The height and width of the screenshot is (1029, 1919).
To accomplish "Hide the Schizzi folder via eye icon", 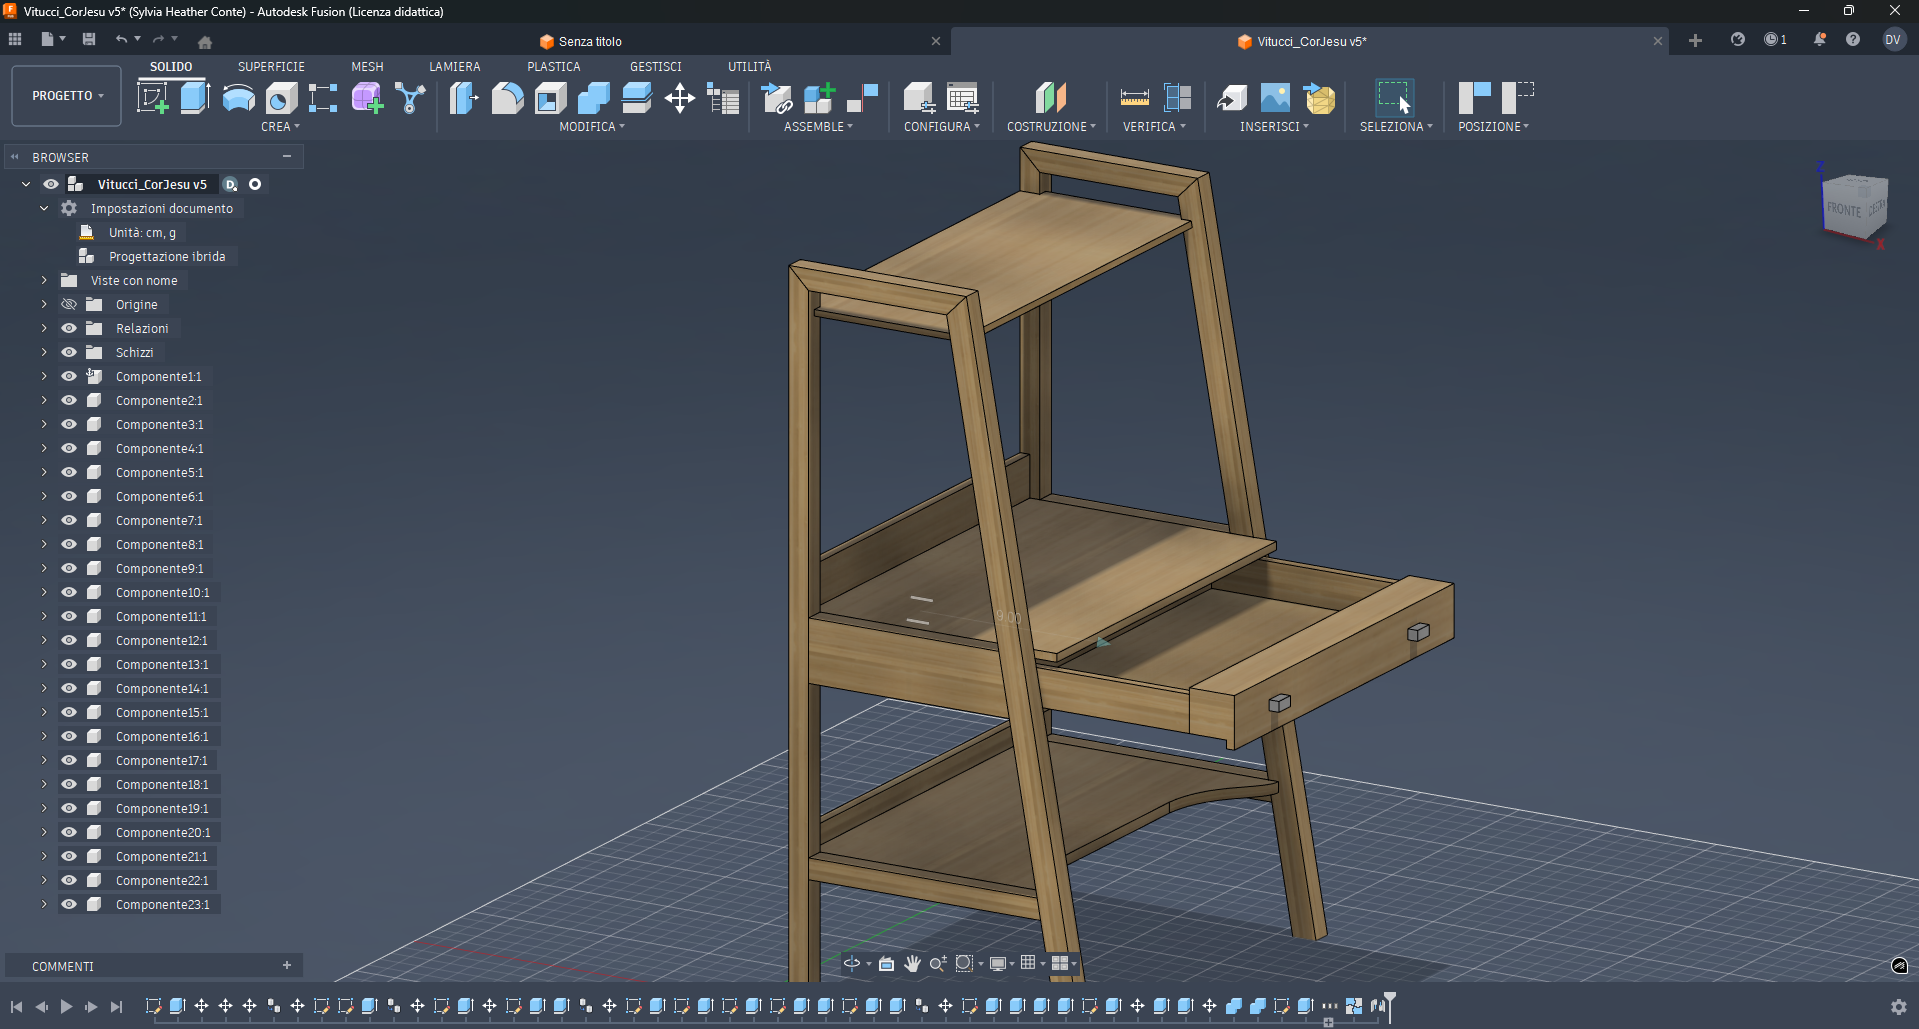I will (x=69, y=353).
